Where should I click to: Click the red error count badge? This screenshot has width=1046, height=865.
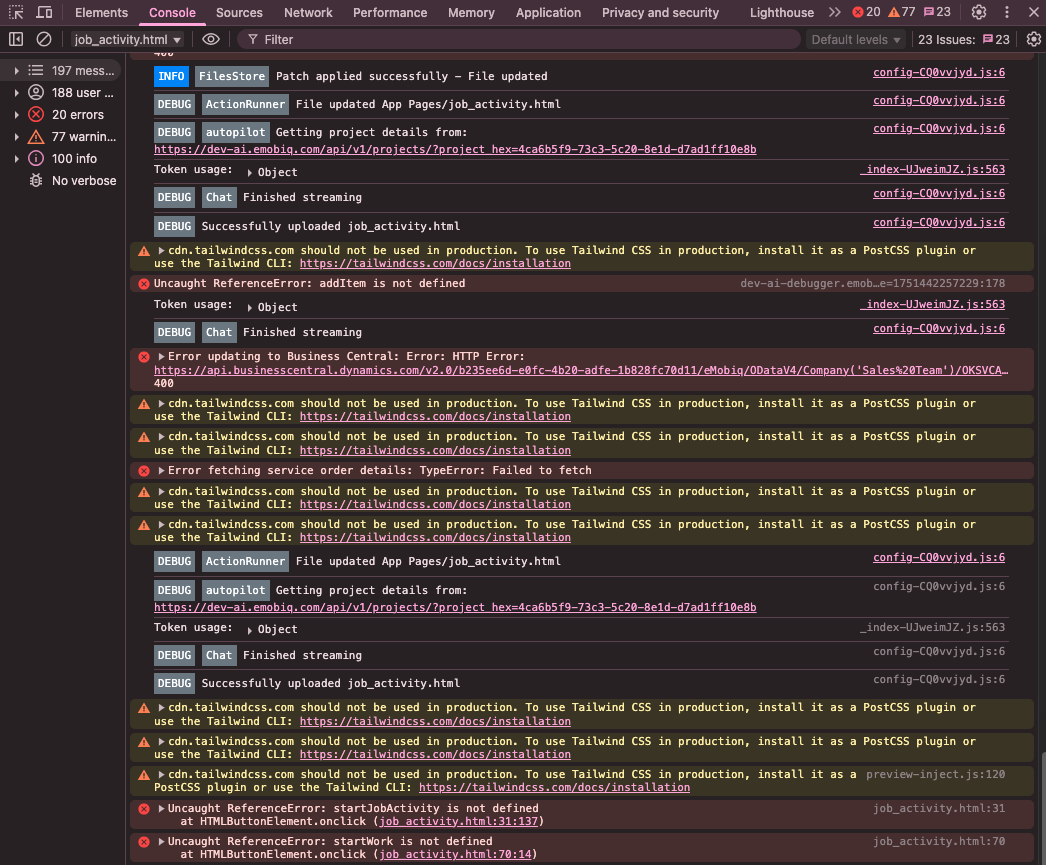click(x=866, y=12)
